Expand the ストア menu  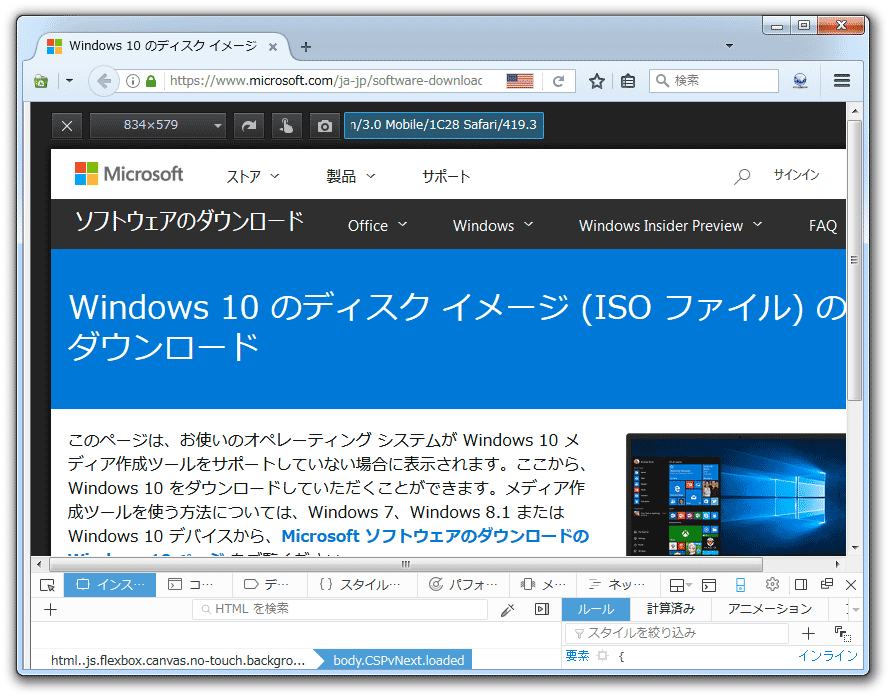[253, 176]
